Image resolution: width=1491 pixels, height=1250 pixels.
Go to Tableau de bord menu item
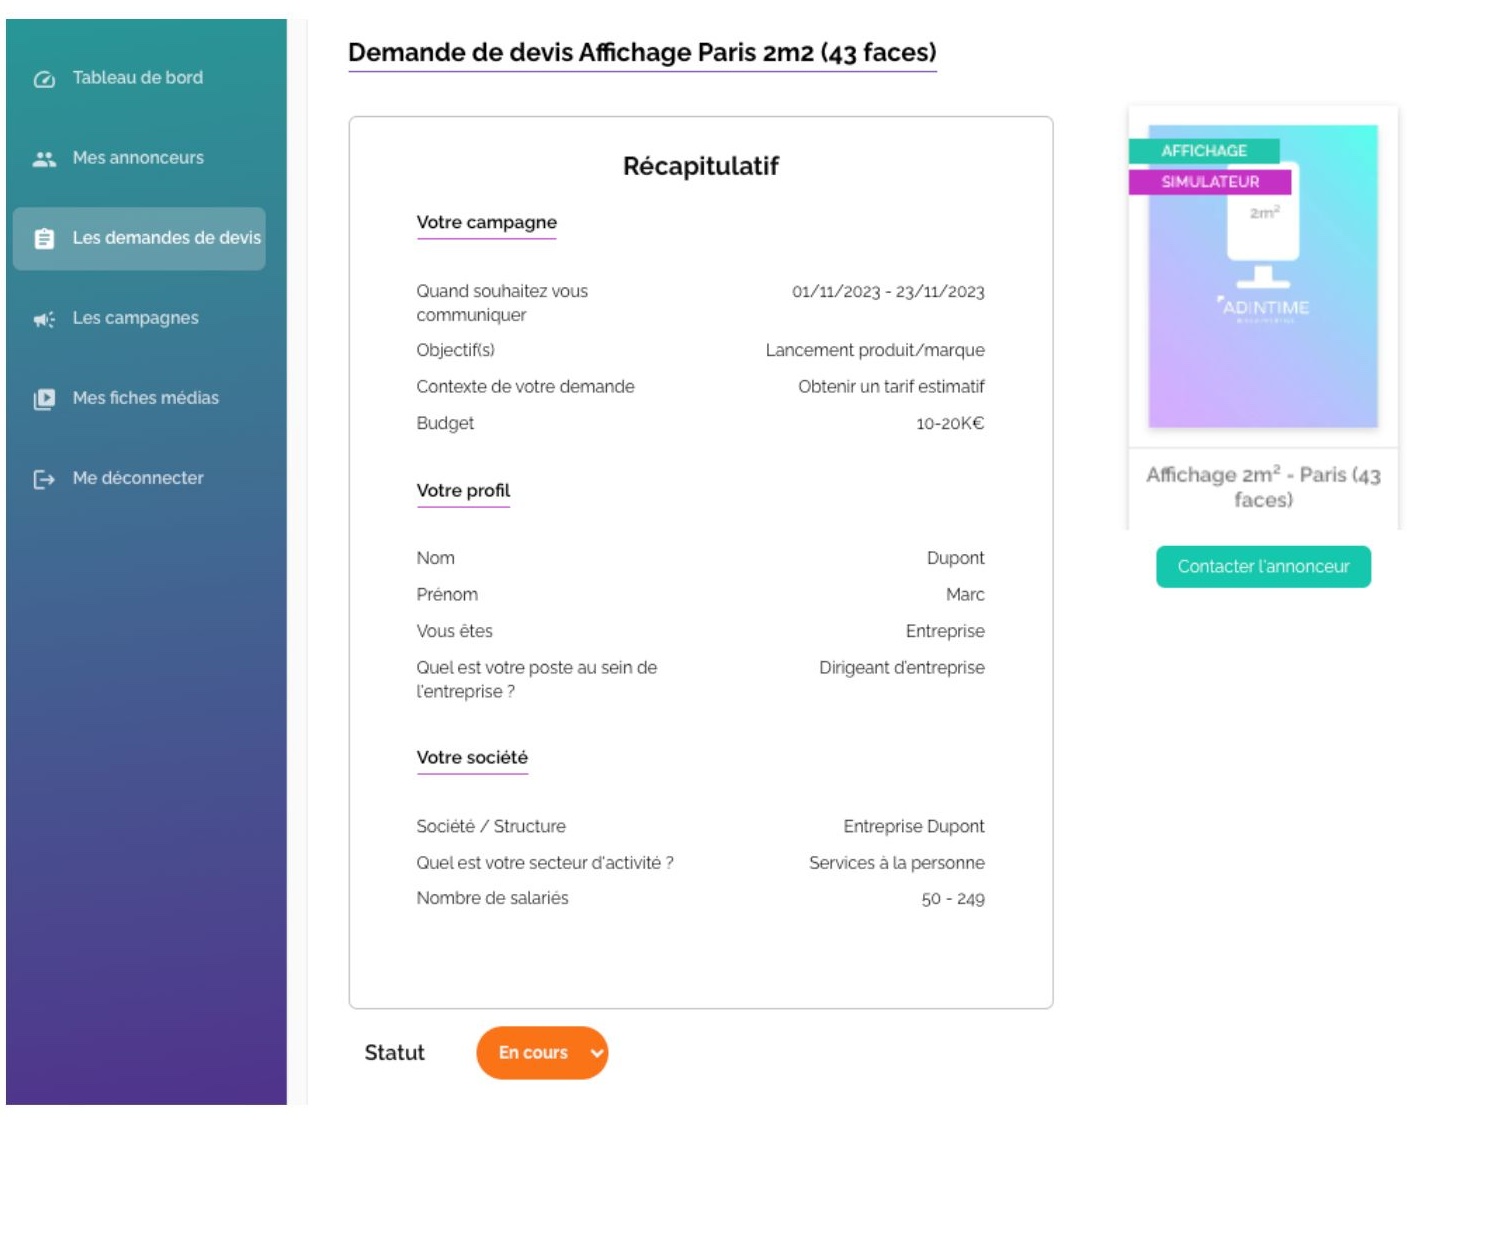point(137,78)
